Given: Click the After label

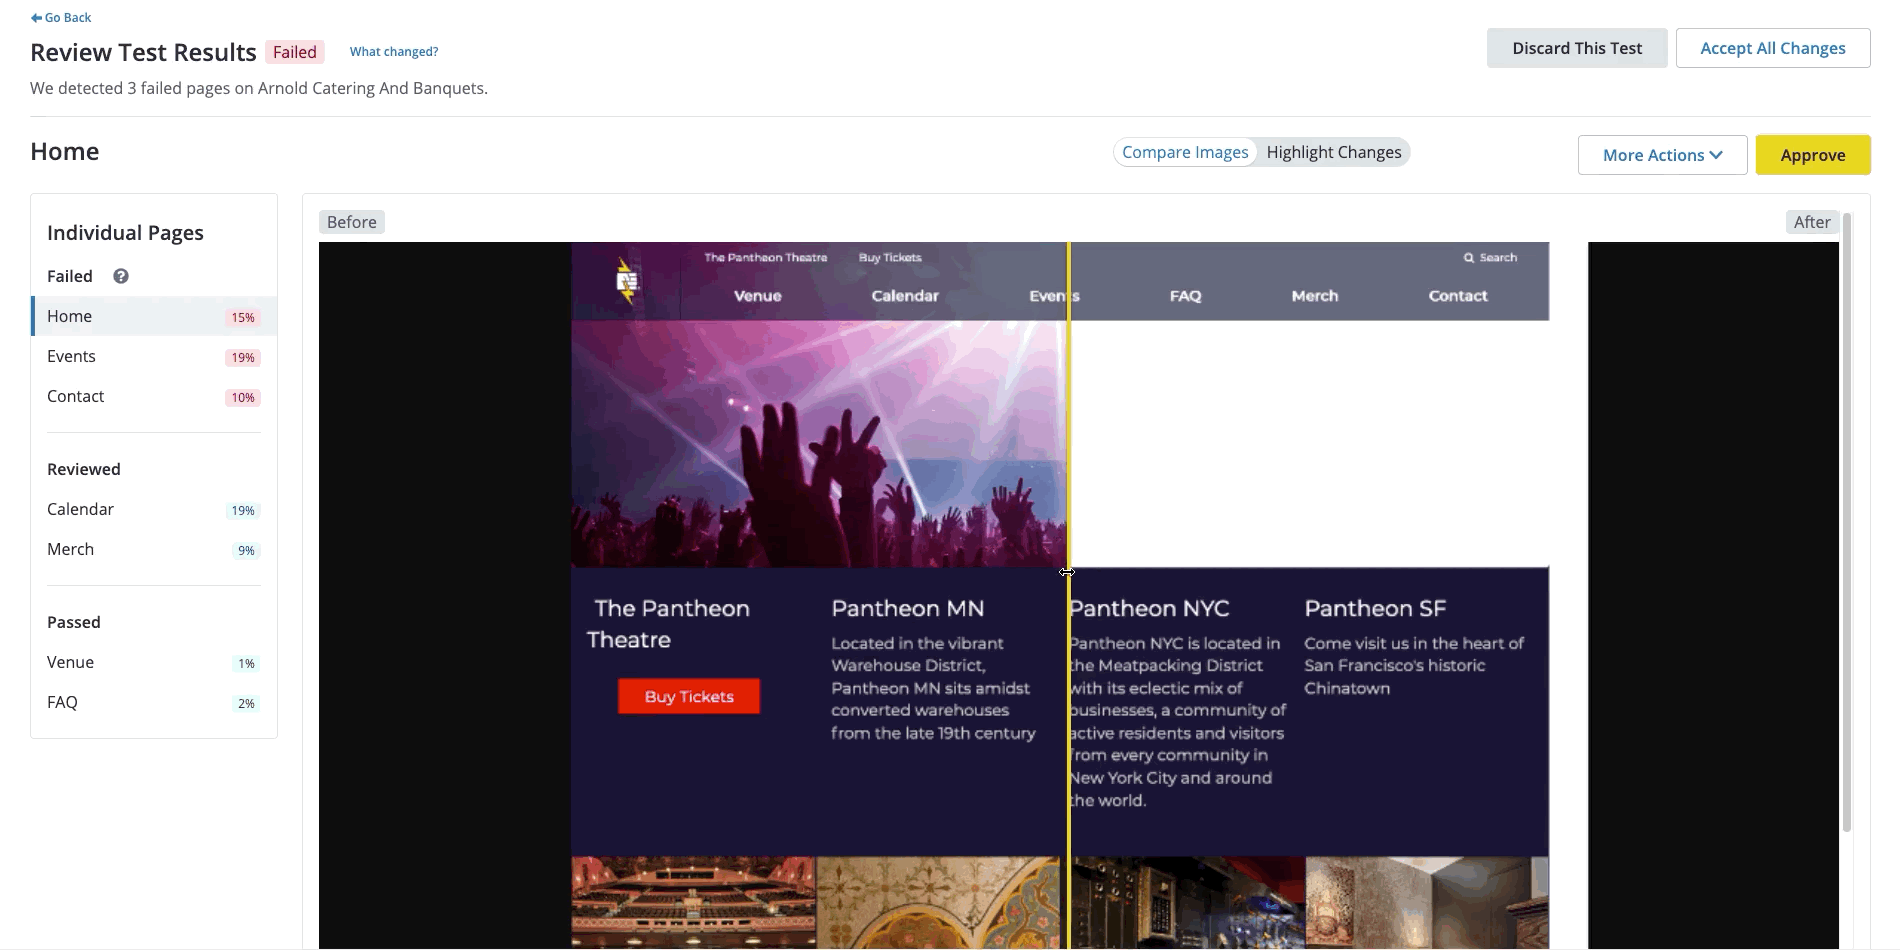Looking at the screenshot, I should 1812,222.
